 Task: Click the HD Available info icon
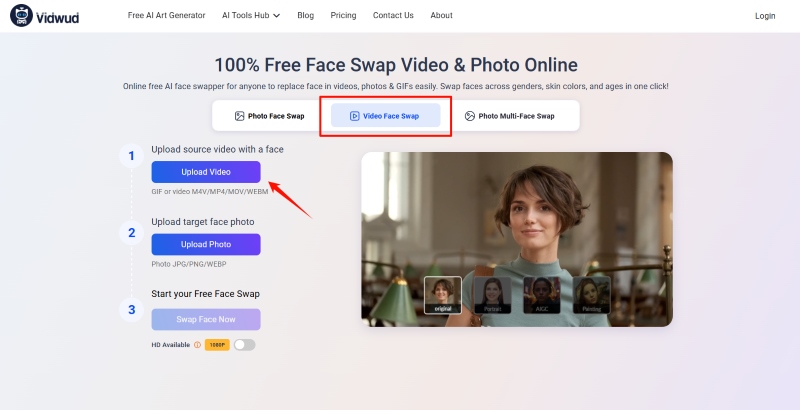point(197,345)
